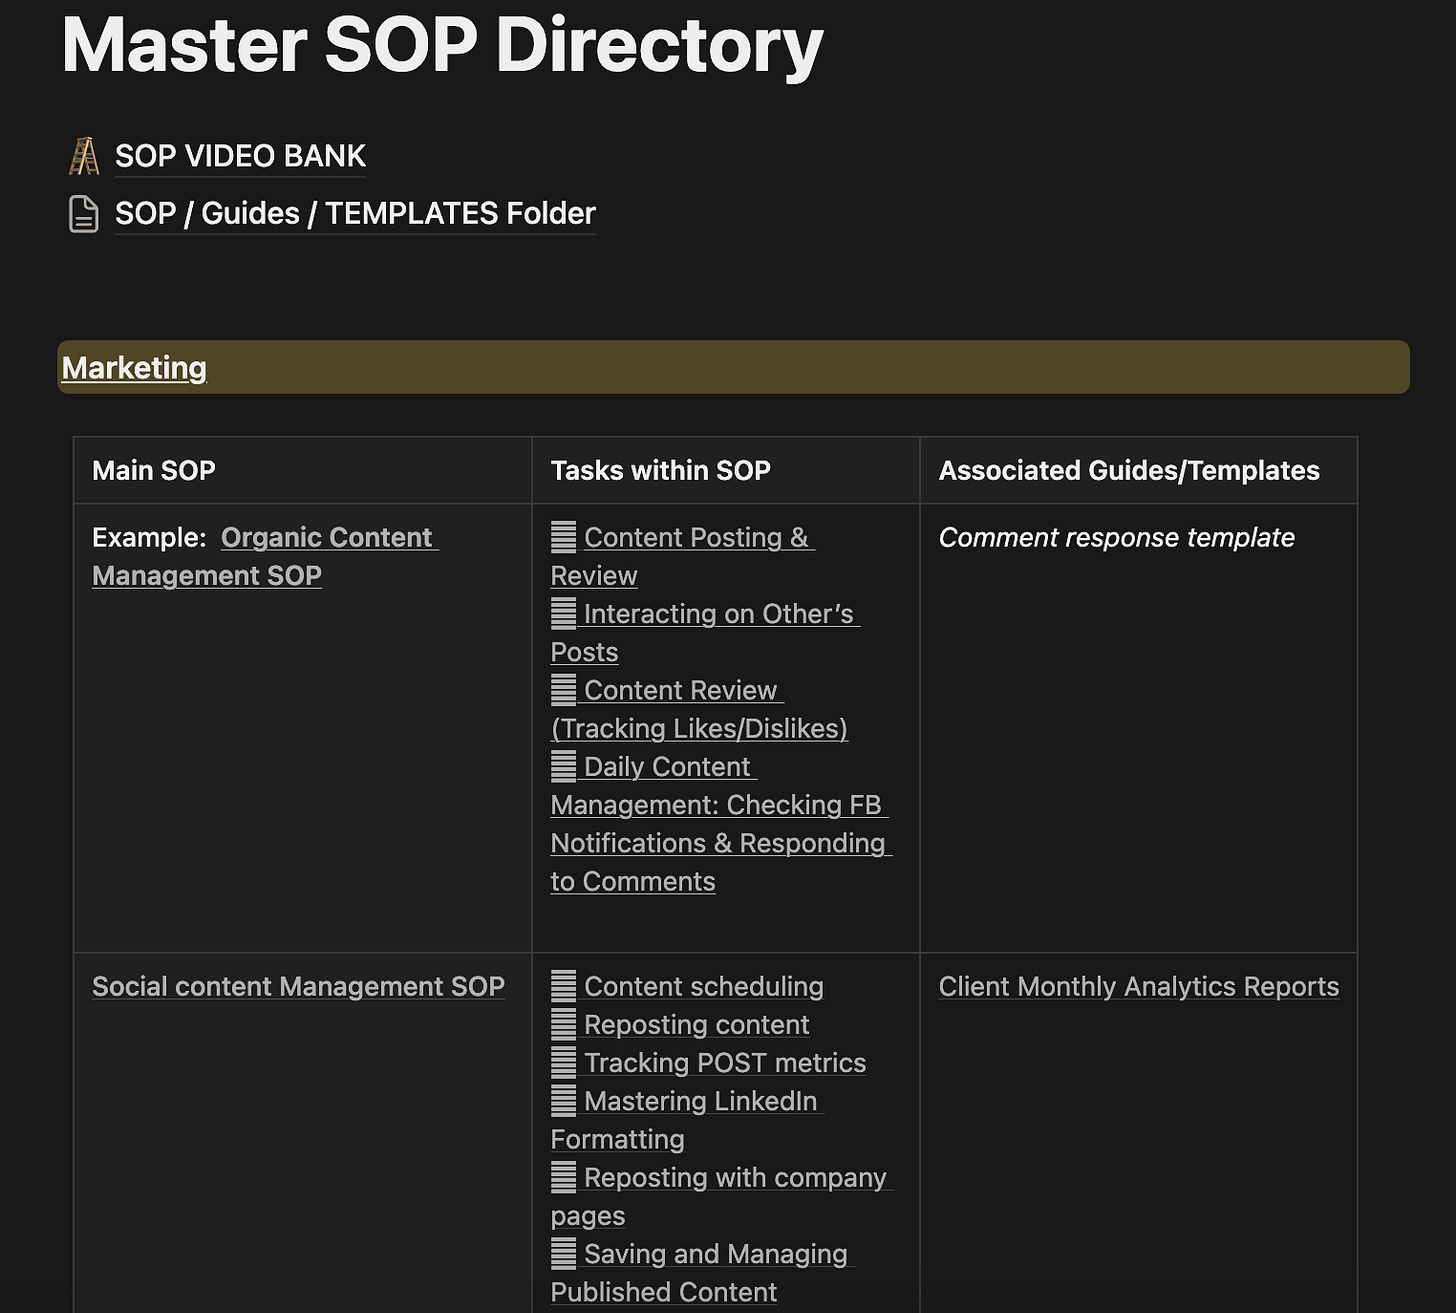The height and width of the screenshot is (1313, 1456).
Task: Click page icon before Interacting on Other's Posts
Action: (x=564, y=614)
